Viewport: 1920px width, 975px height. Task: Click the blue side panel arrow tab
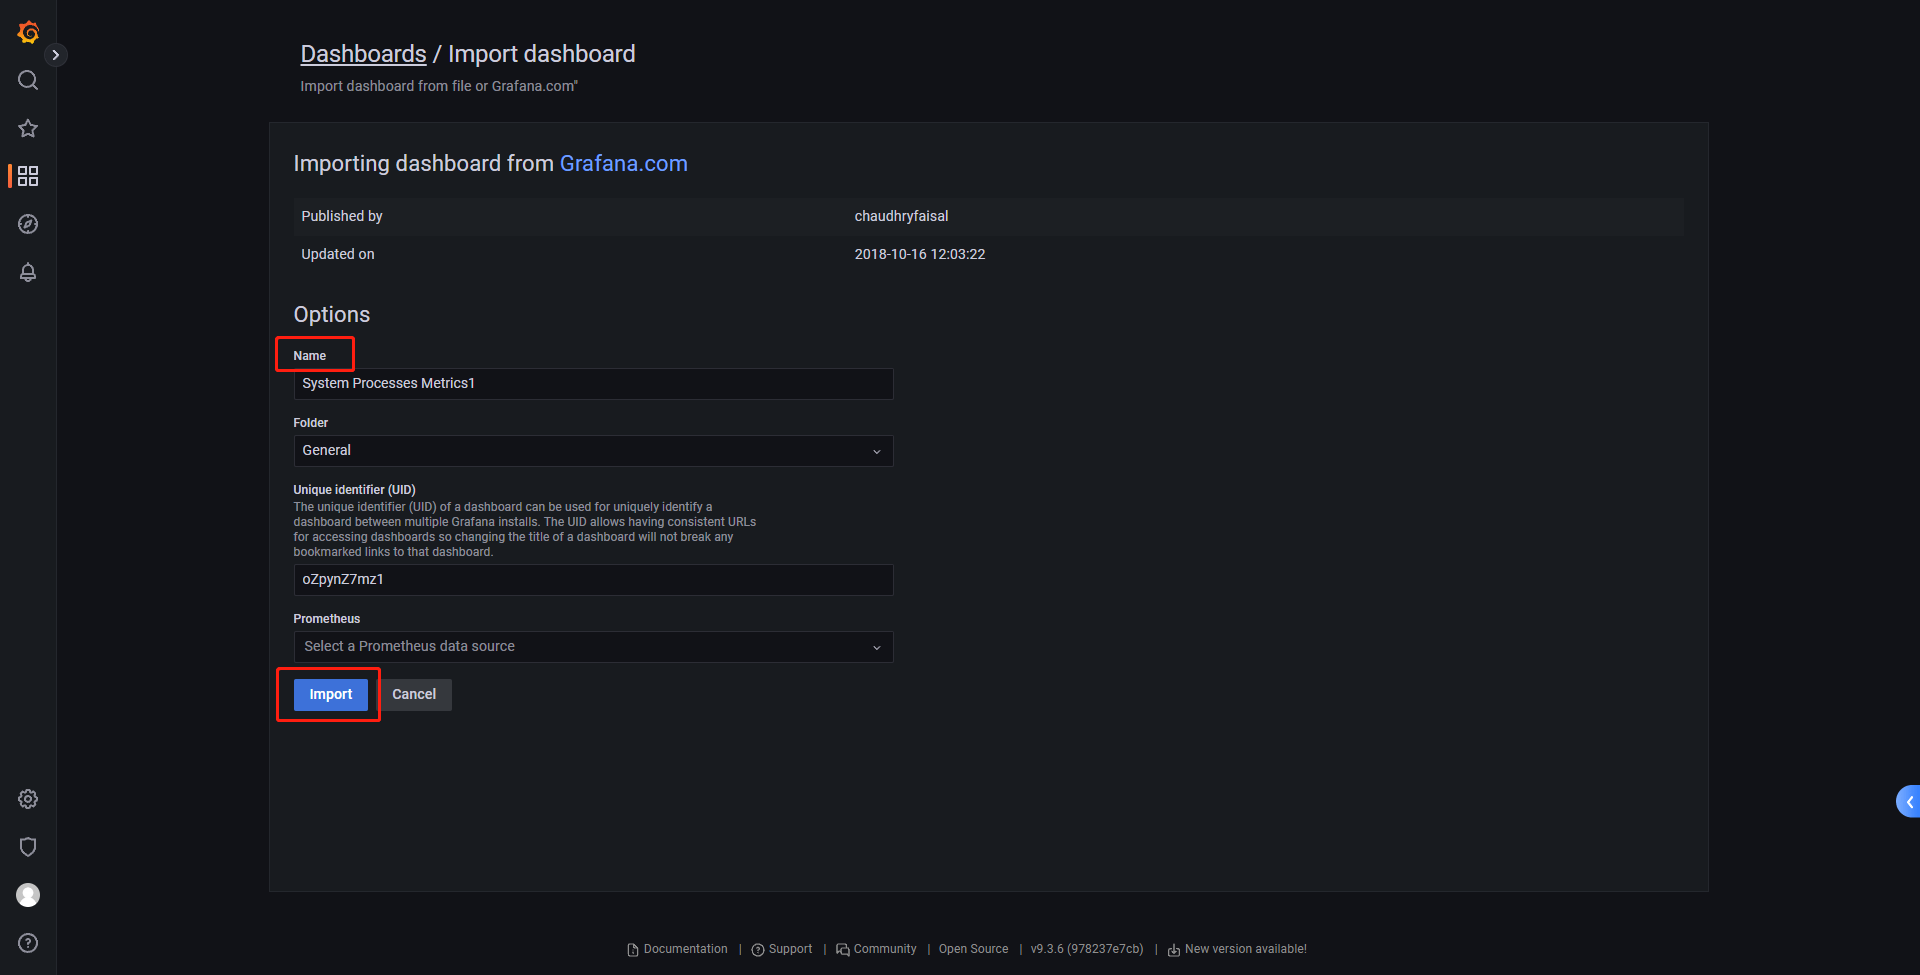pos(1908,802)
